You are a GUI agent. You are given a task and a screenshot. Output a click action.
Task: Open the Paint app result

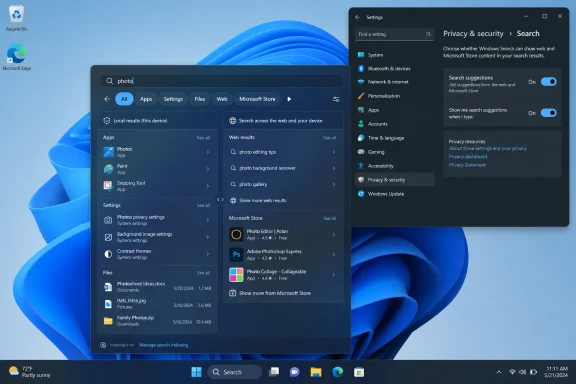pyautogui.click(x=157, y=169)
